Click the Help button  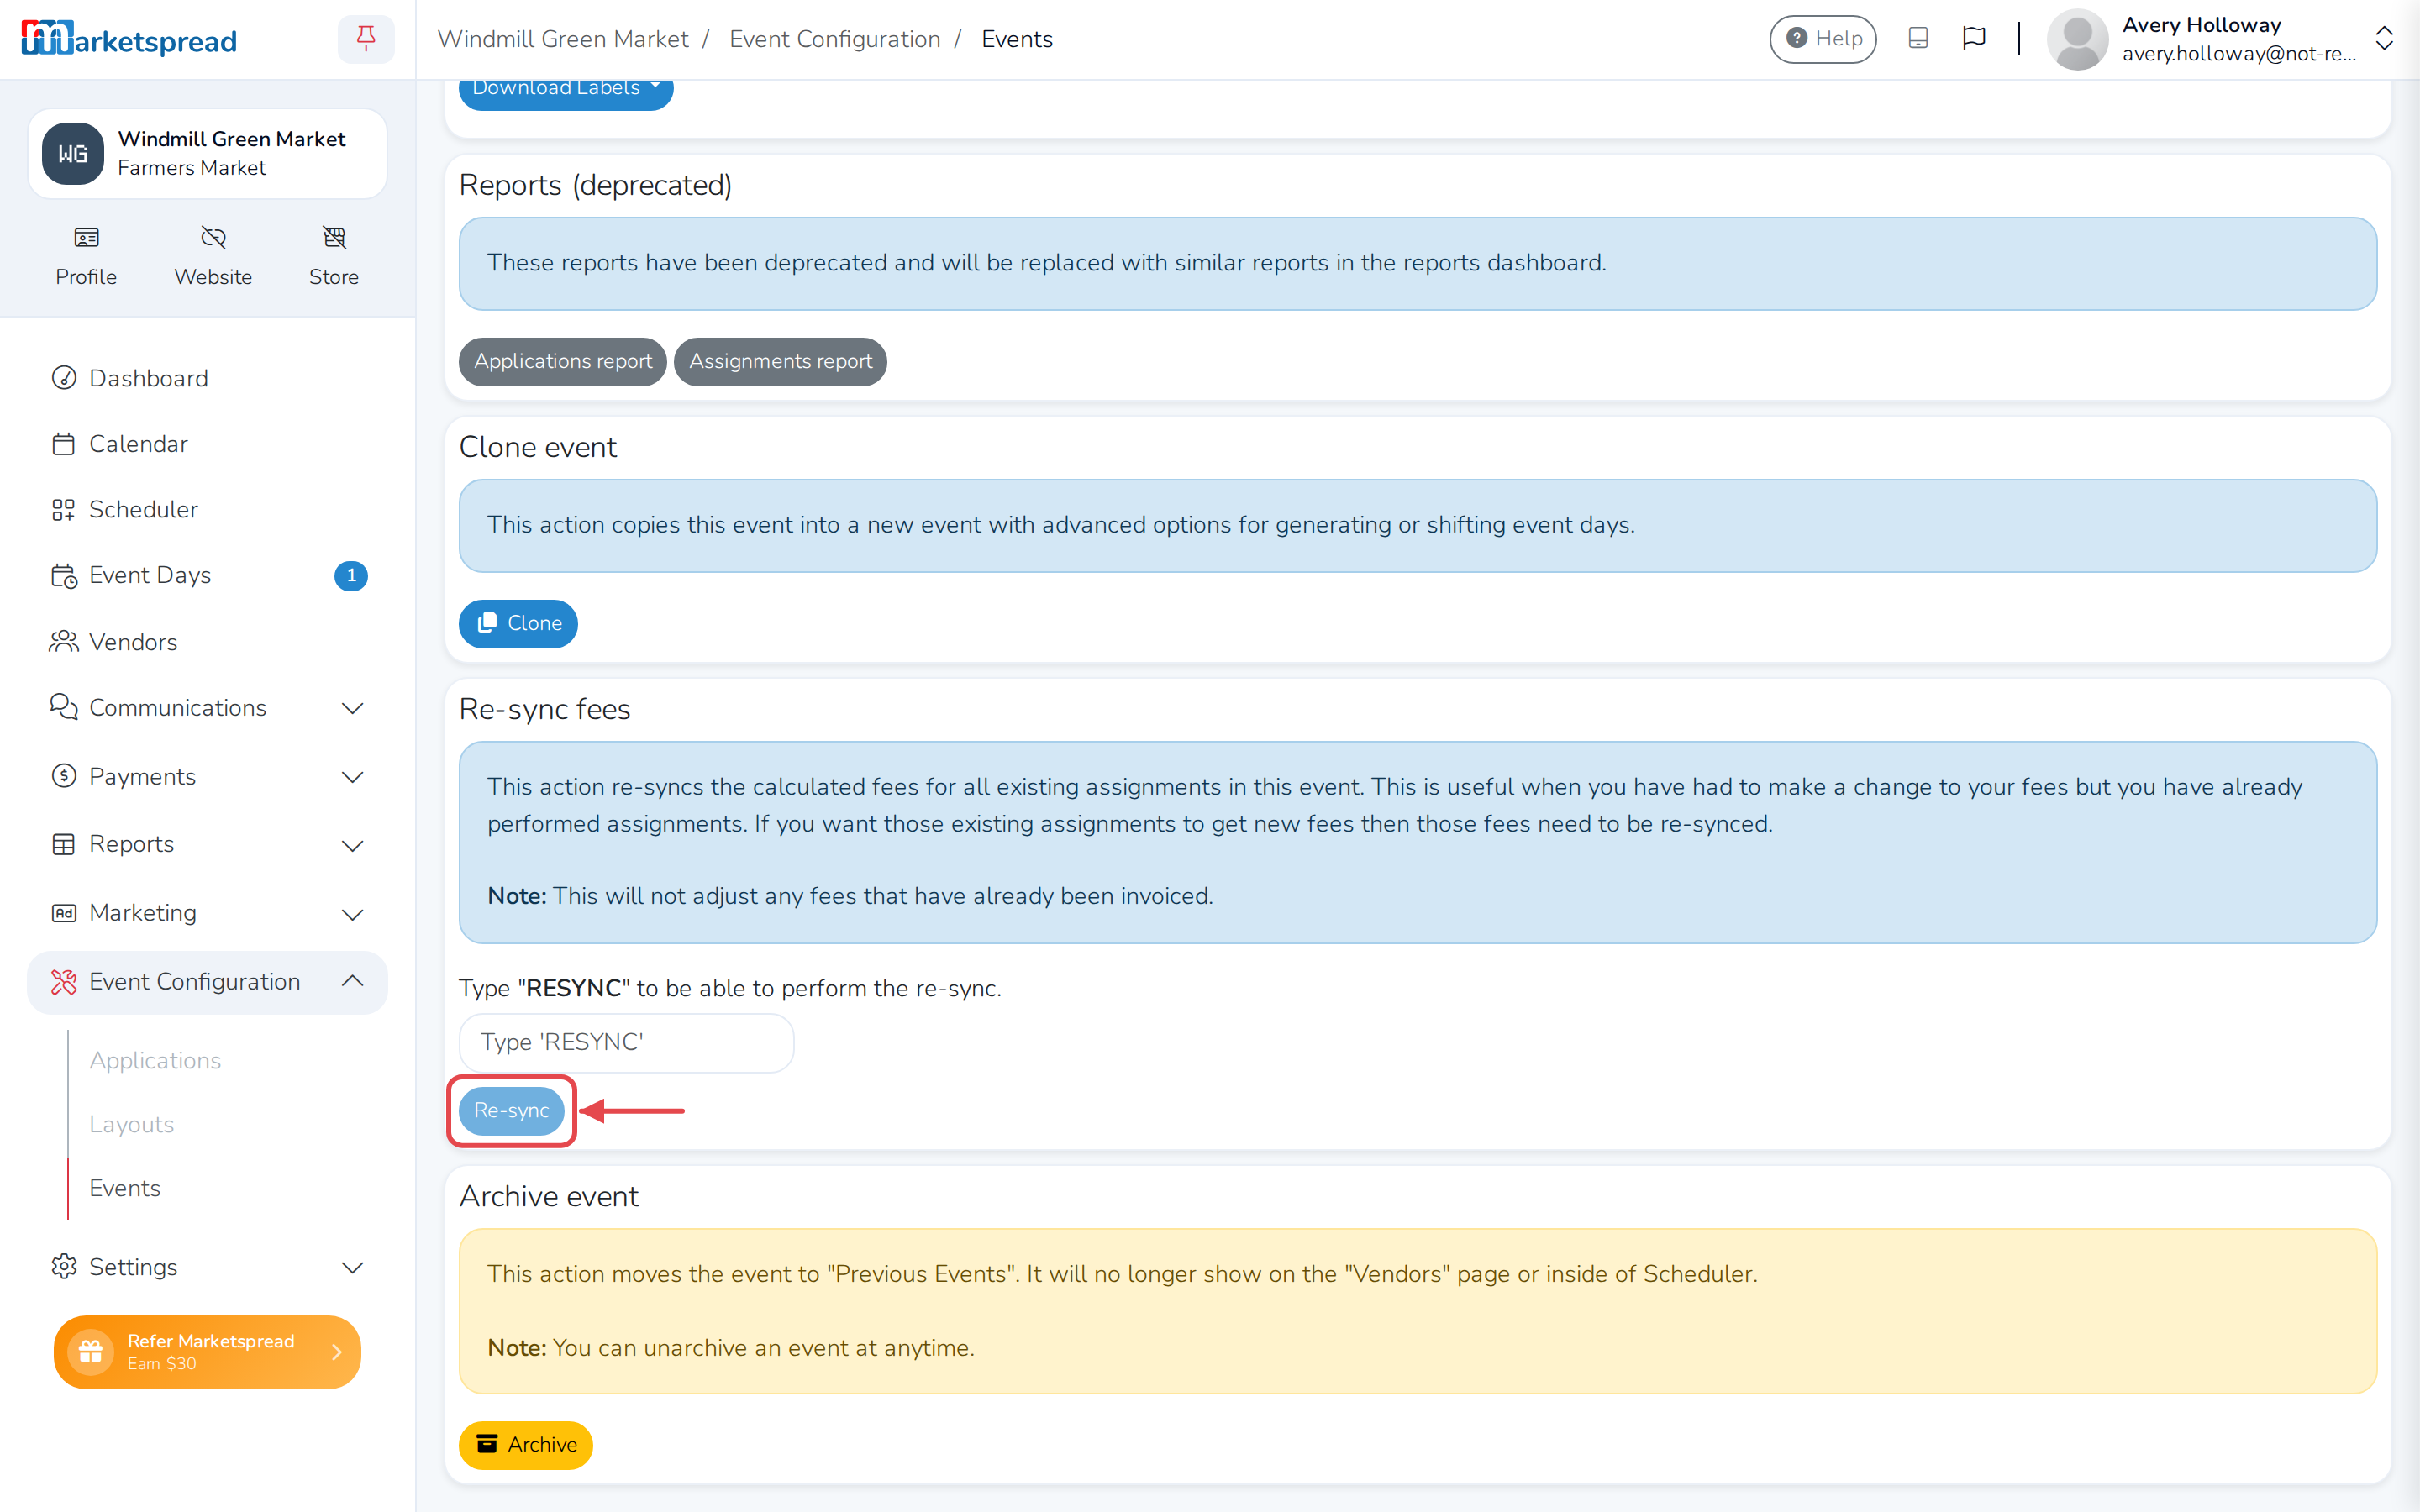point(1823,39)
